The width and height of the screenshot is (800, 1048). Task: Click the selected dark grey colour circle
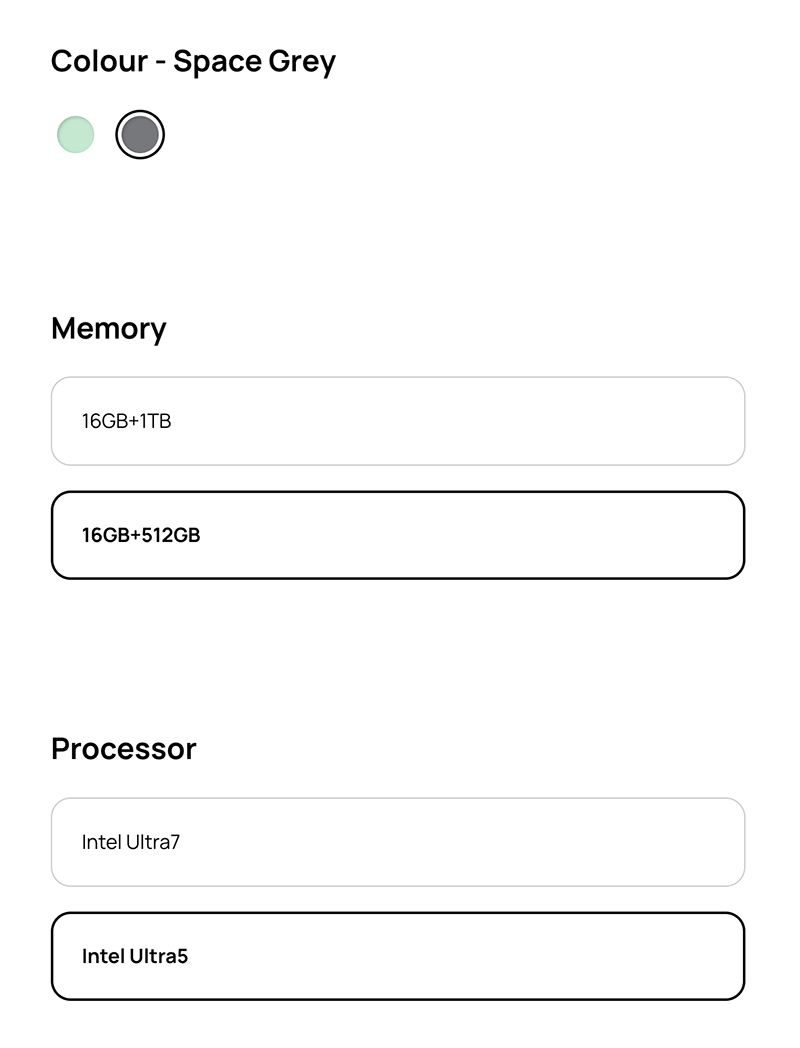pos(140,134)
